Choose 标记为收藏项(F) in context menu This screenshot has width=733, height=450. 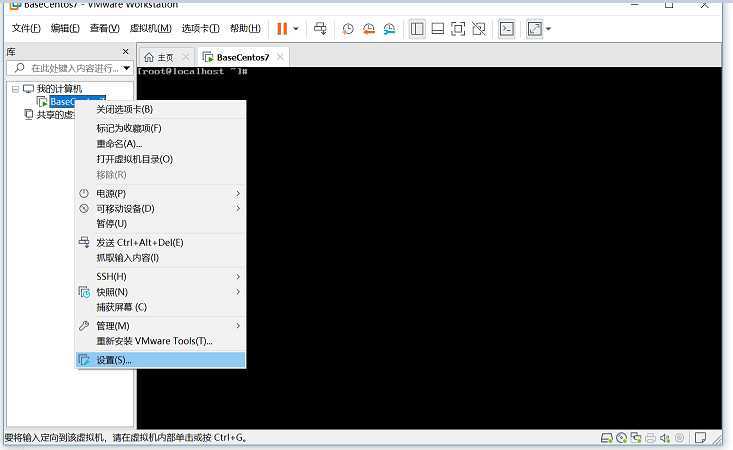pyautogui.click(x=160, y=128)
